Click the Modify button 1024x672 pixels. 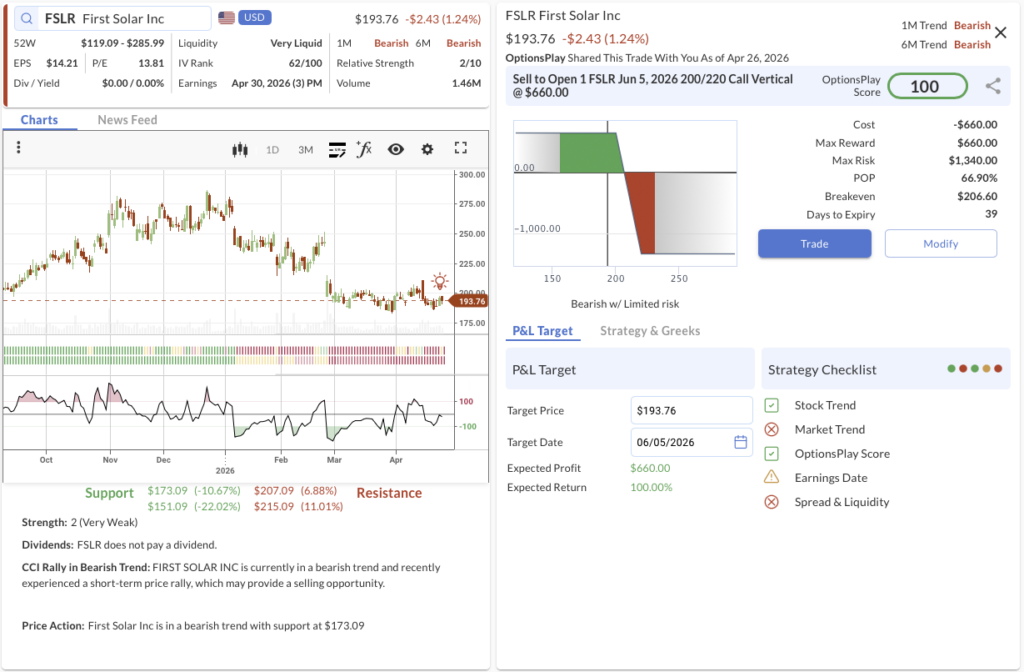click(940, 243)
